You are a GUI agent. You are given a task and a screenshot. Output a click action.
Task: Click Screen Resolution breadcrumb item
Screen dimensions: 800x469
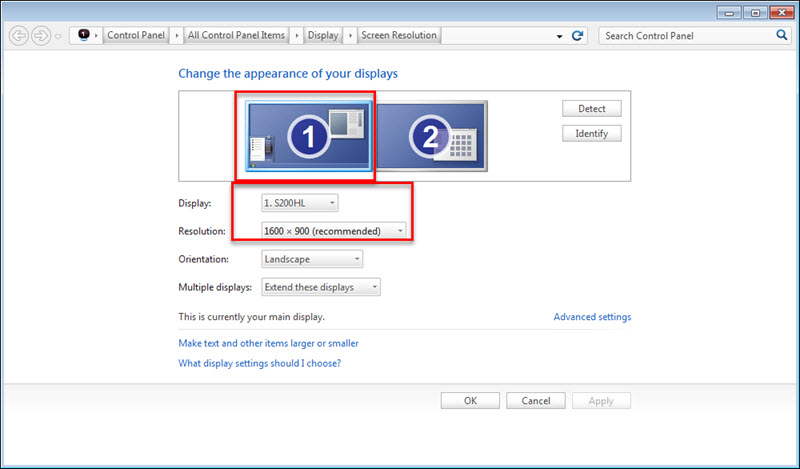(399, 35)
